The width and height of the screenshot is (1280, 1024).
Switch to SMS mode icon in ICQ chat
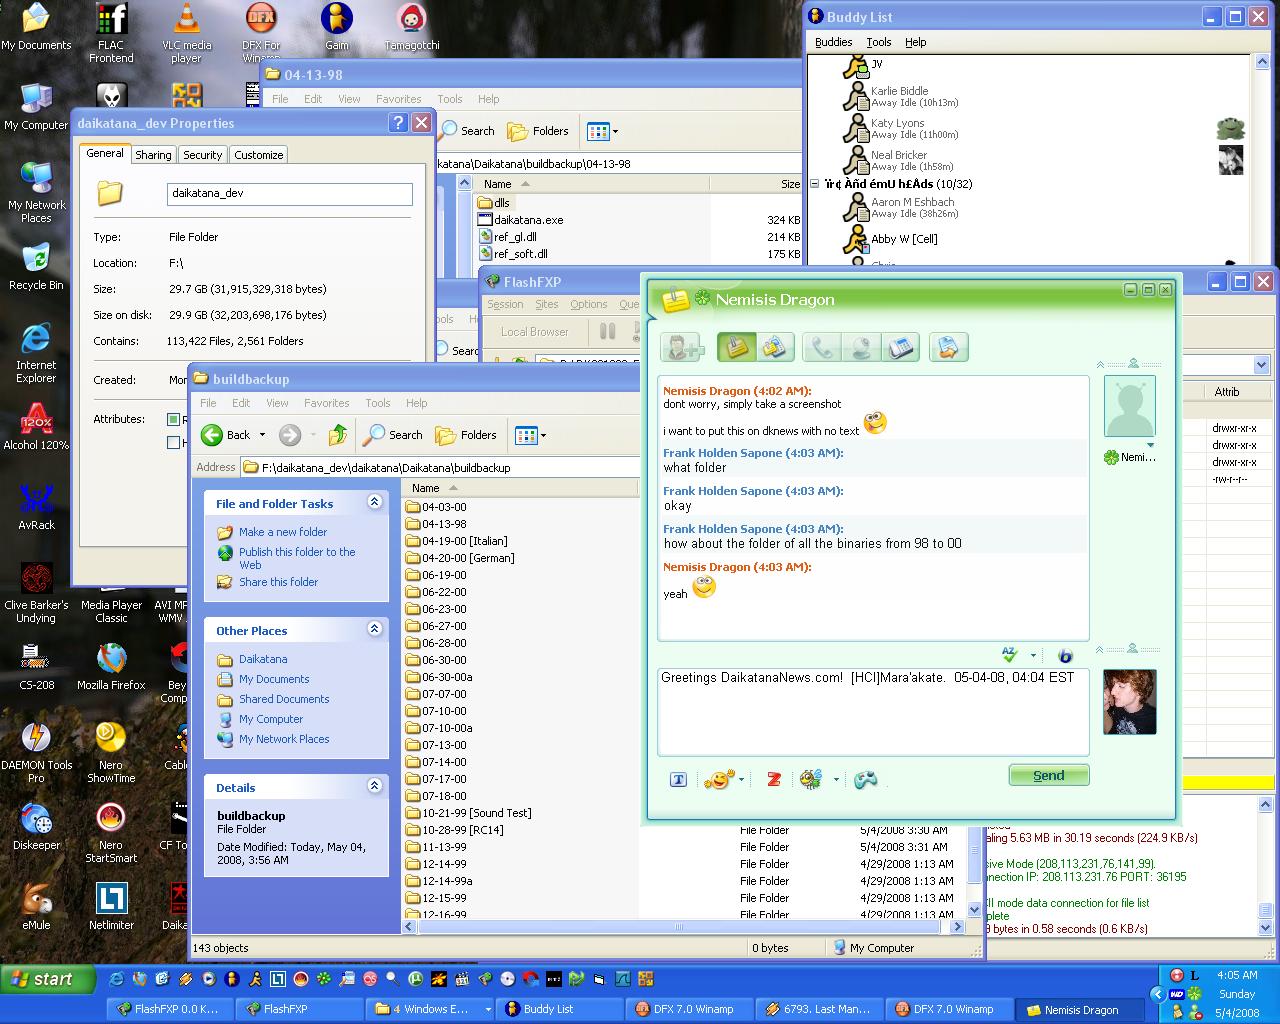(x=775, y=347)
